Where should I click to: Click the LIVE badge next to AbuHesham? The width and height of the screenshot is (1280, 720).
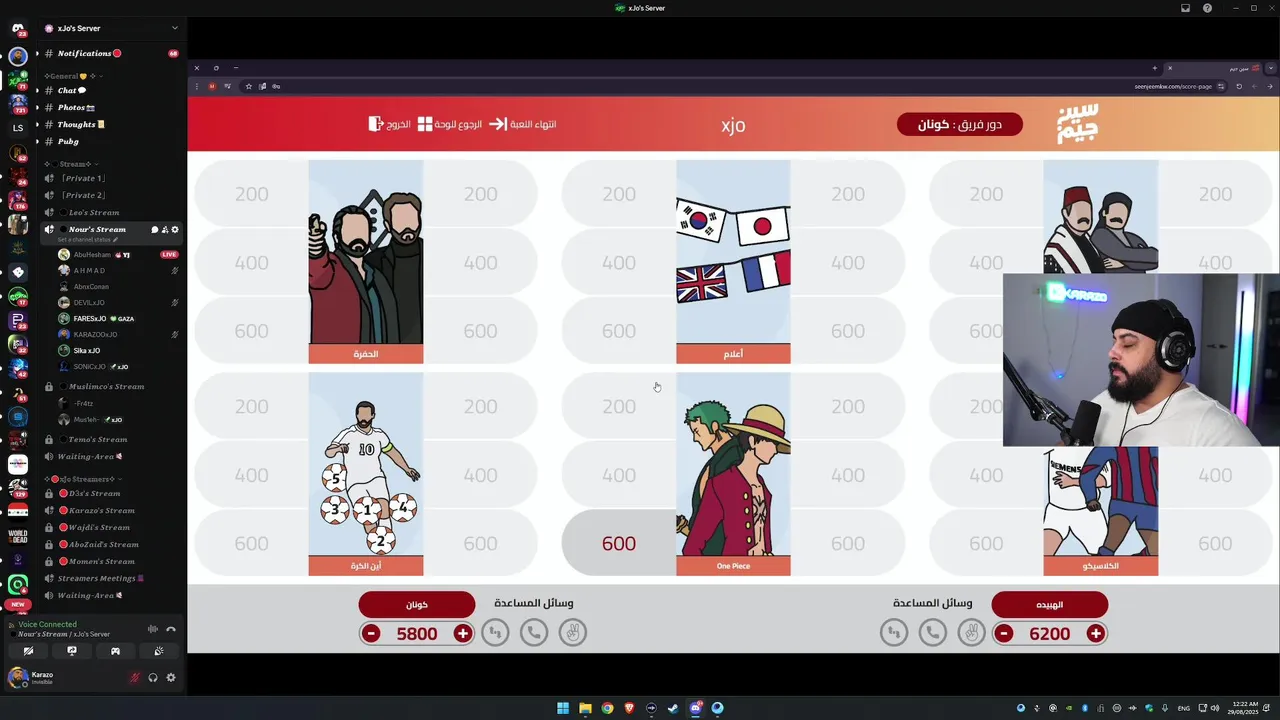pyautogui.click(x=169, y=255)
